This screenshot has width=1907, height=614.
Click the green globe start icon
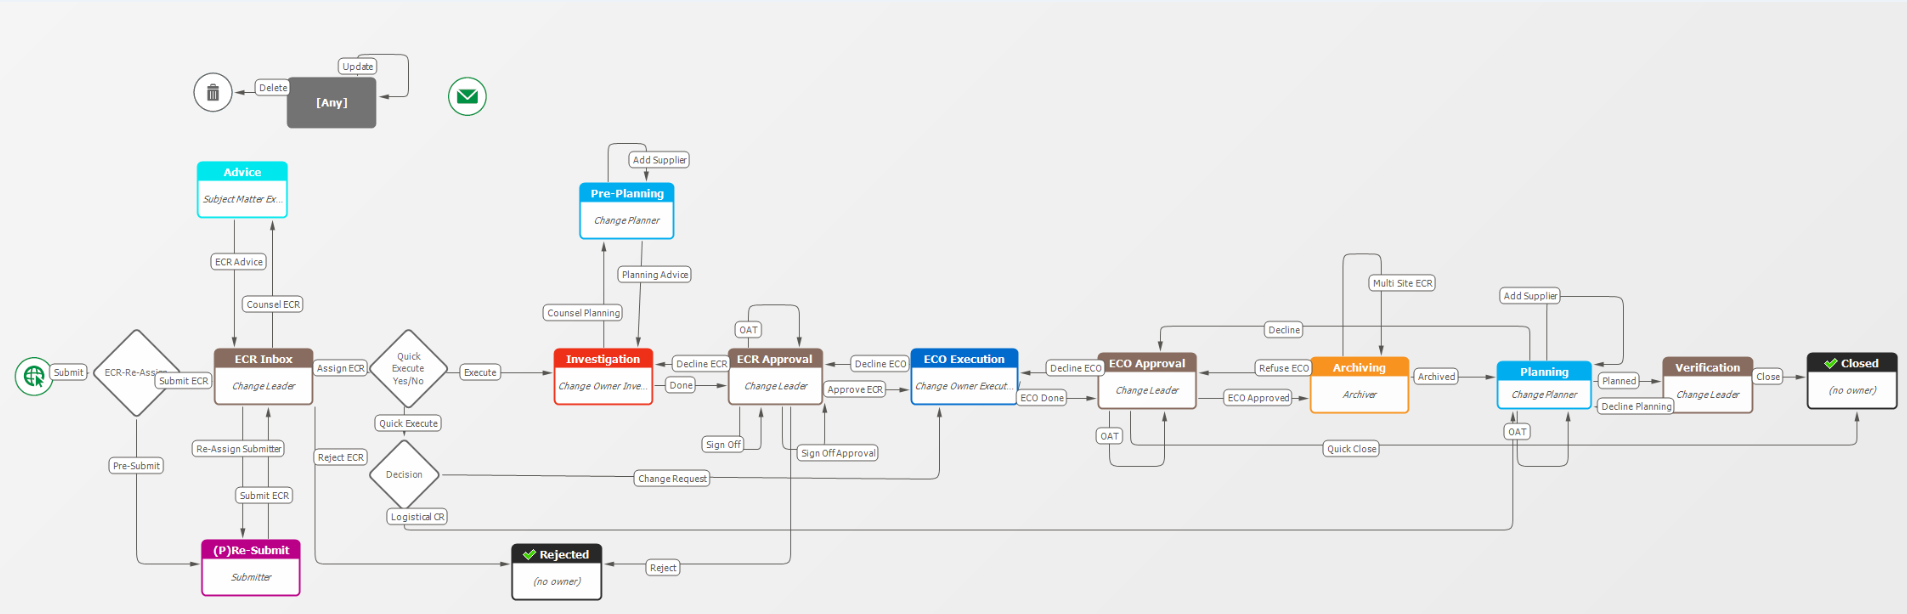[34, 376]
